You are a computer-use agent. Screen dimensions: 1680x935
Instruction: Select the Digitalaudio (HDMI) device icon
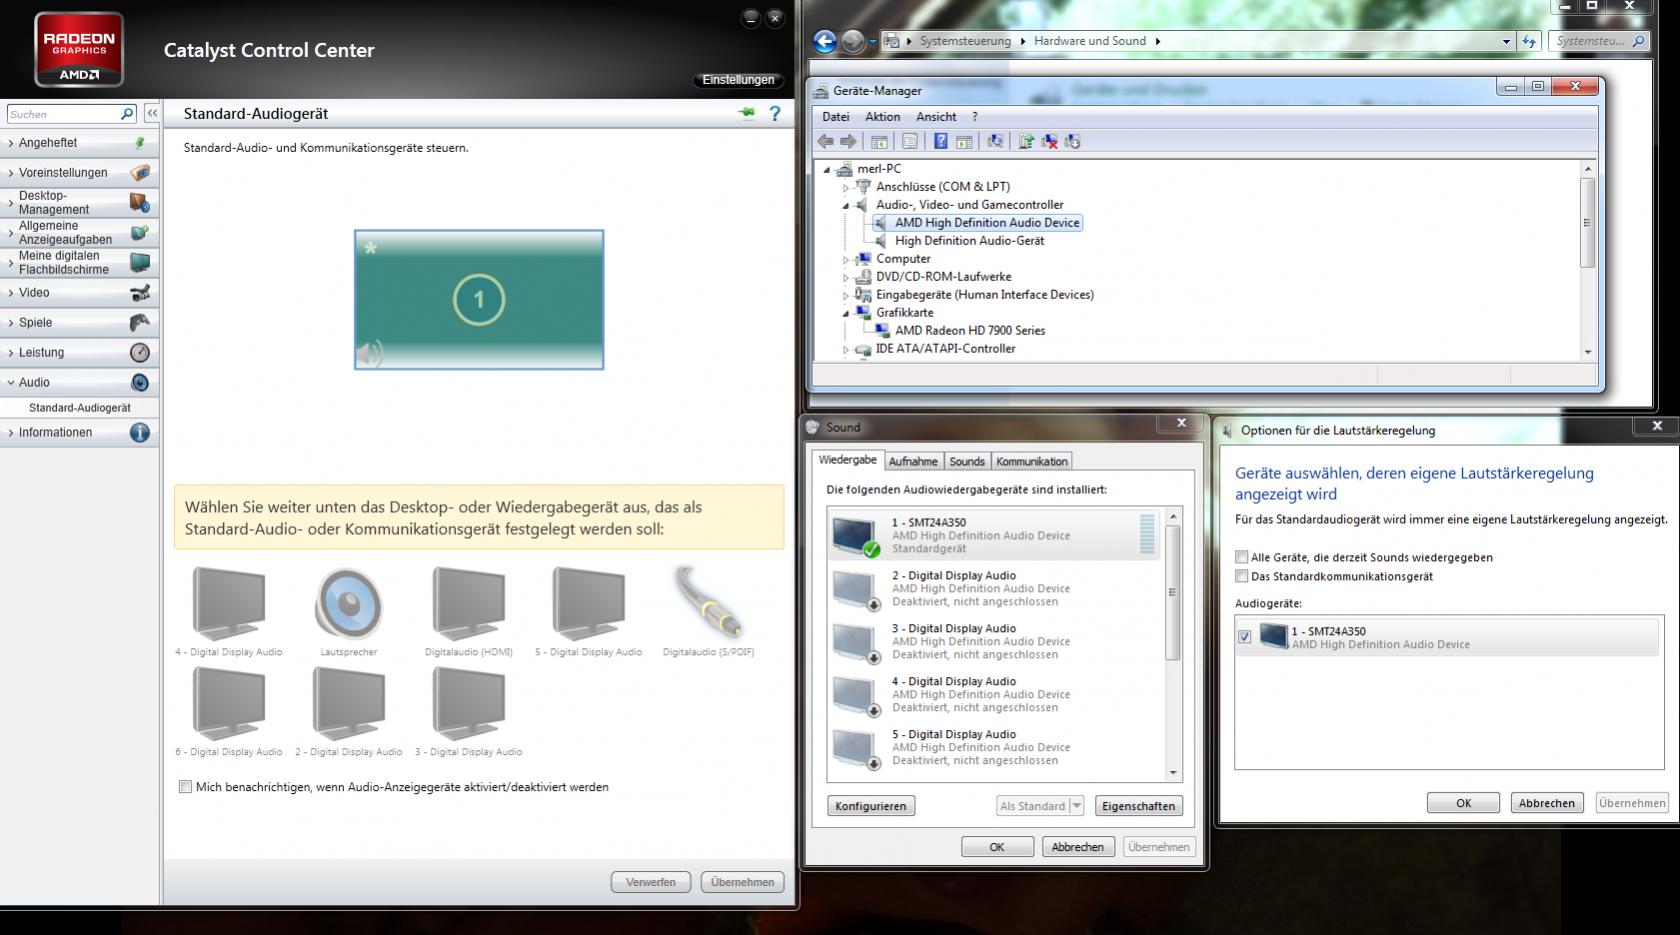click(x=468, y=604)
